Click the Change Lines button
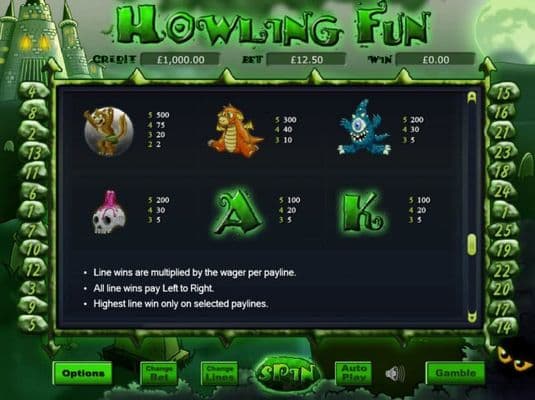The width and height of the screenshot is (535, 400). point(219,373)
